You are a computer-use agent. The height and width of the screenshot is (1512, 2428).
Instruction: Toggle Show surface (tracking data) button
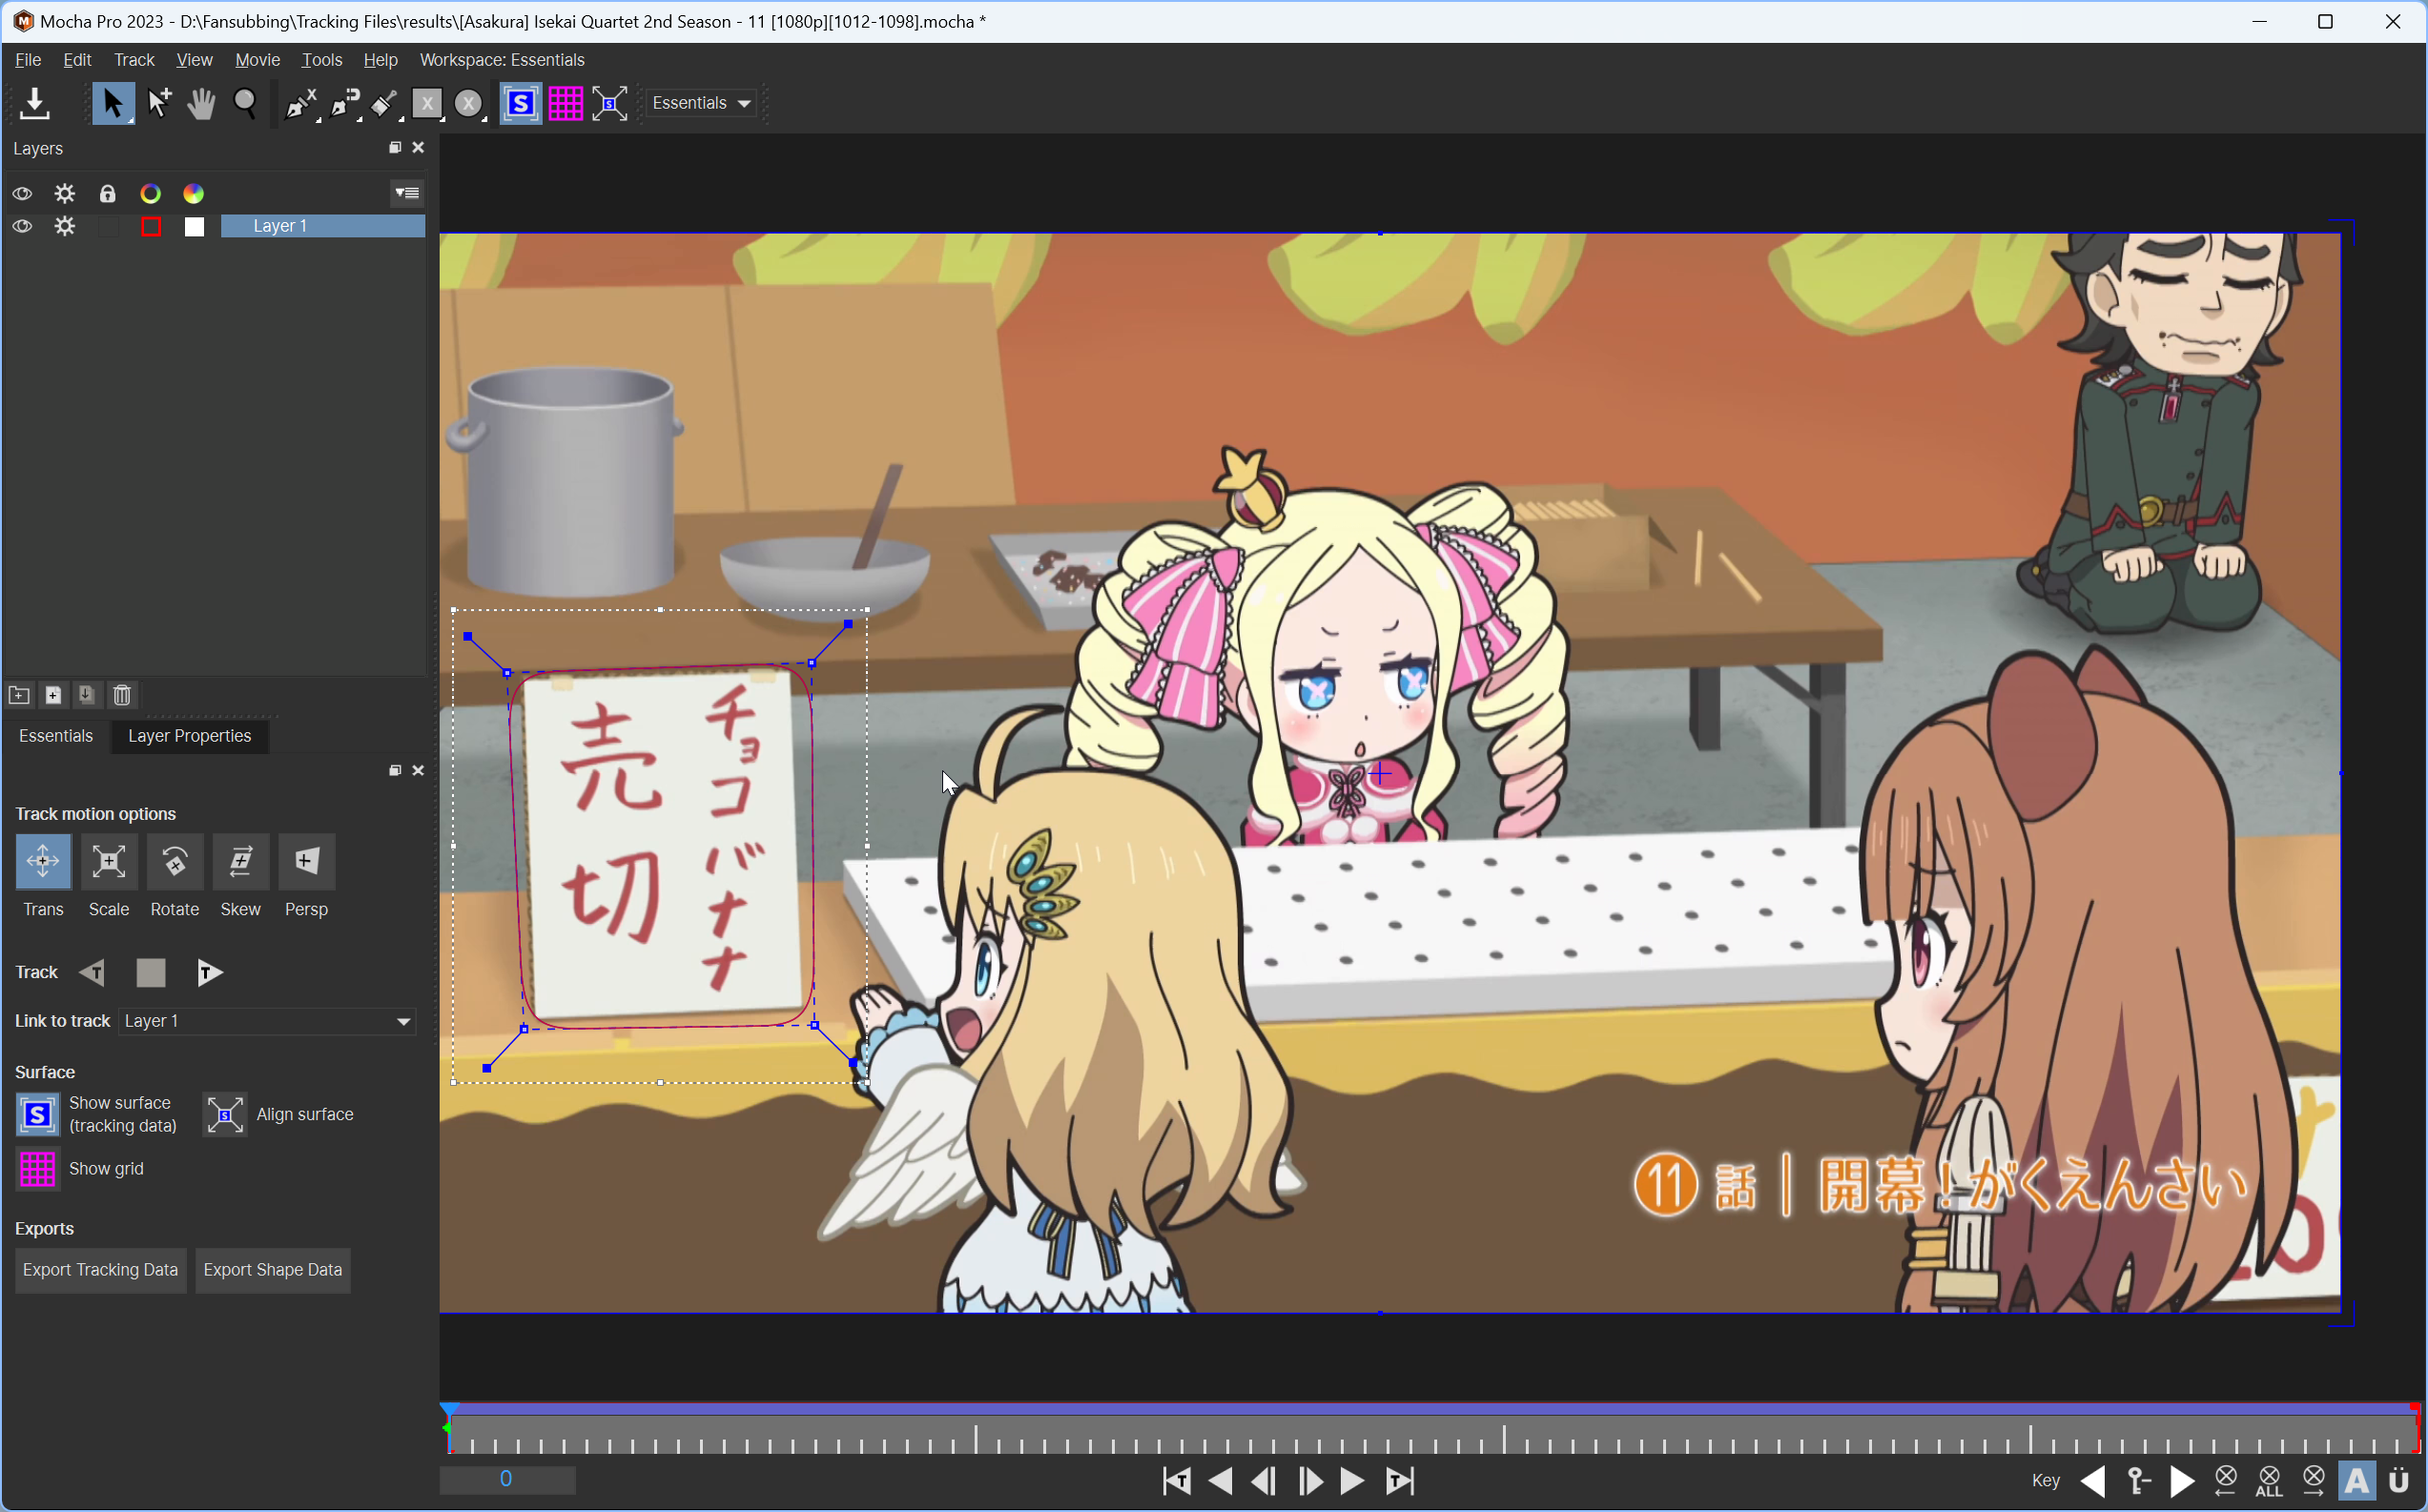coord(38,1114)
